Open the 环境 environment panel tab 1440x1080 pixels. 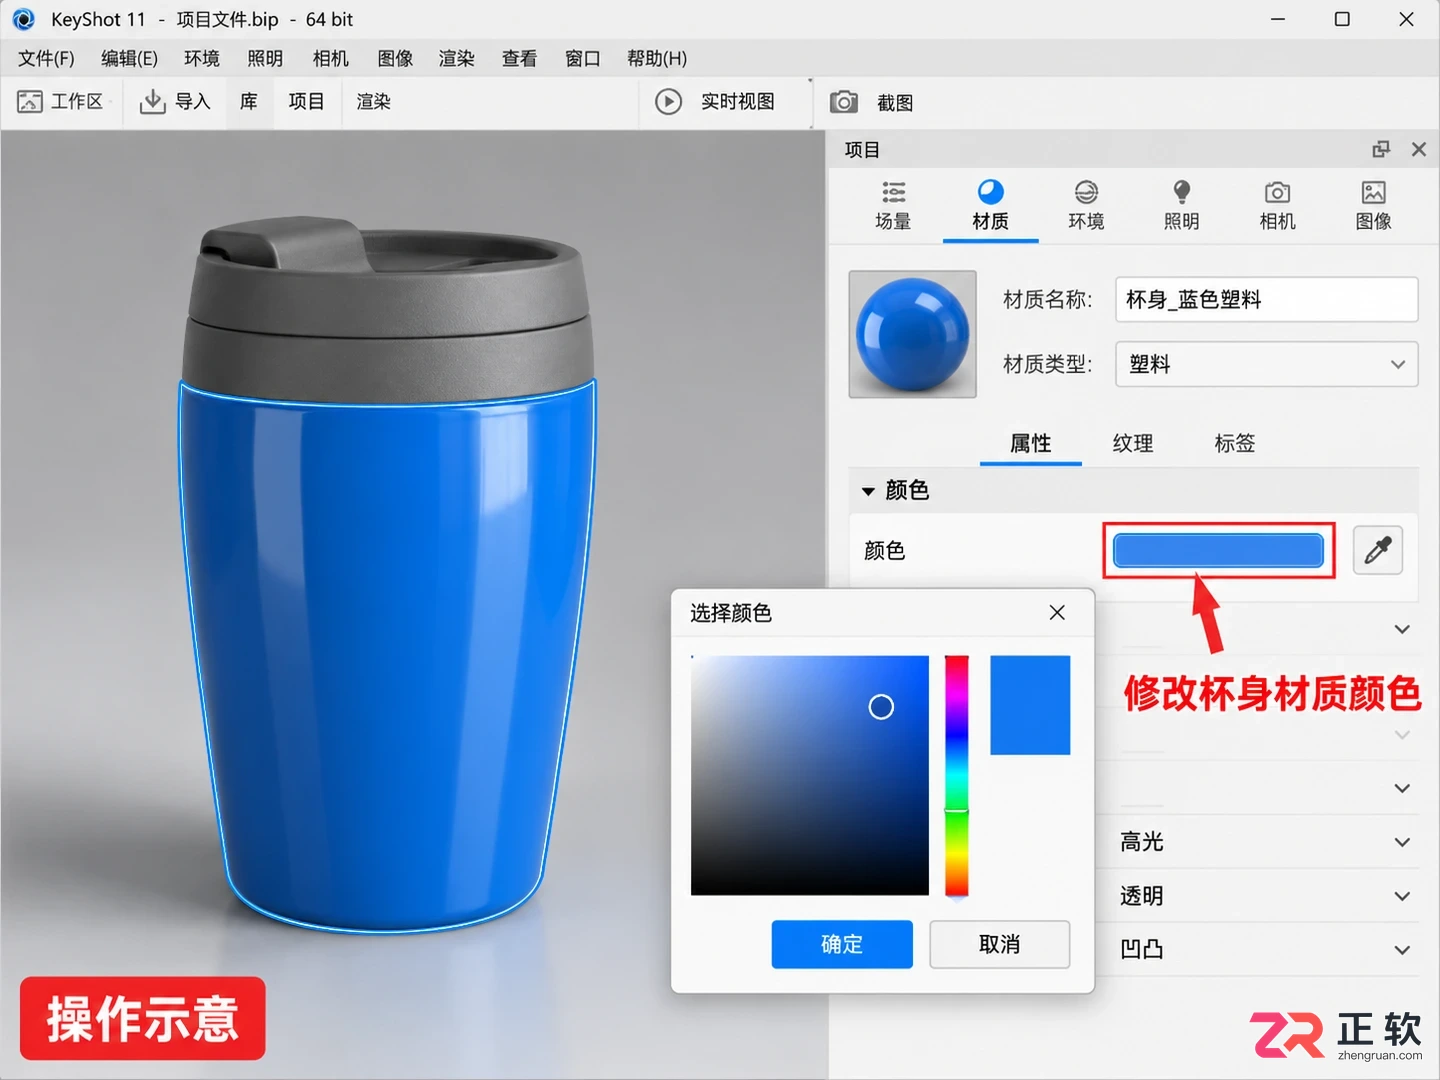tap(1086, 206)
